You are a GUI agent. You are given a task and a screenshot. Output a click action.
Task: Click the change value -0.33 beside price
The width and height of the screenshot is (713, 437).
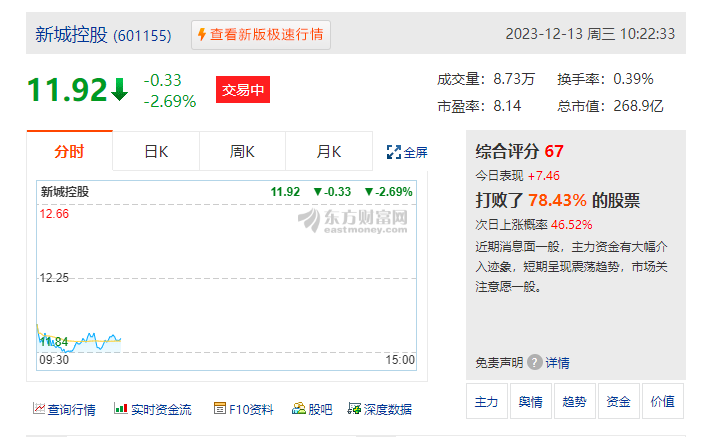[x=163, y=80]
